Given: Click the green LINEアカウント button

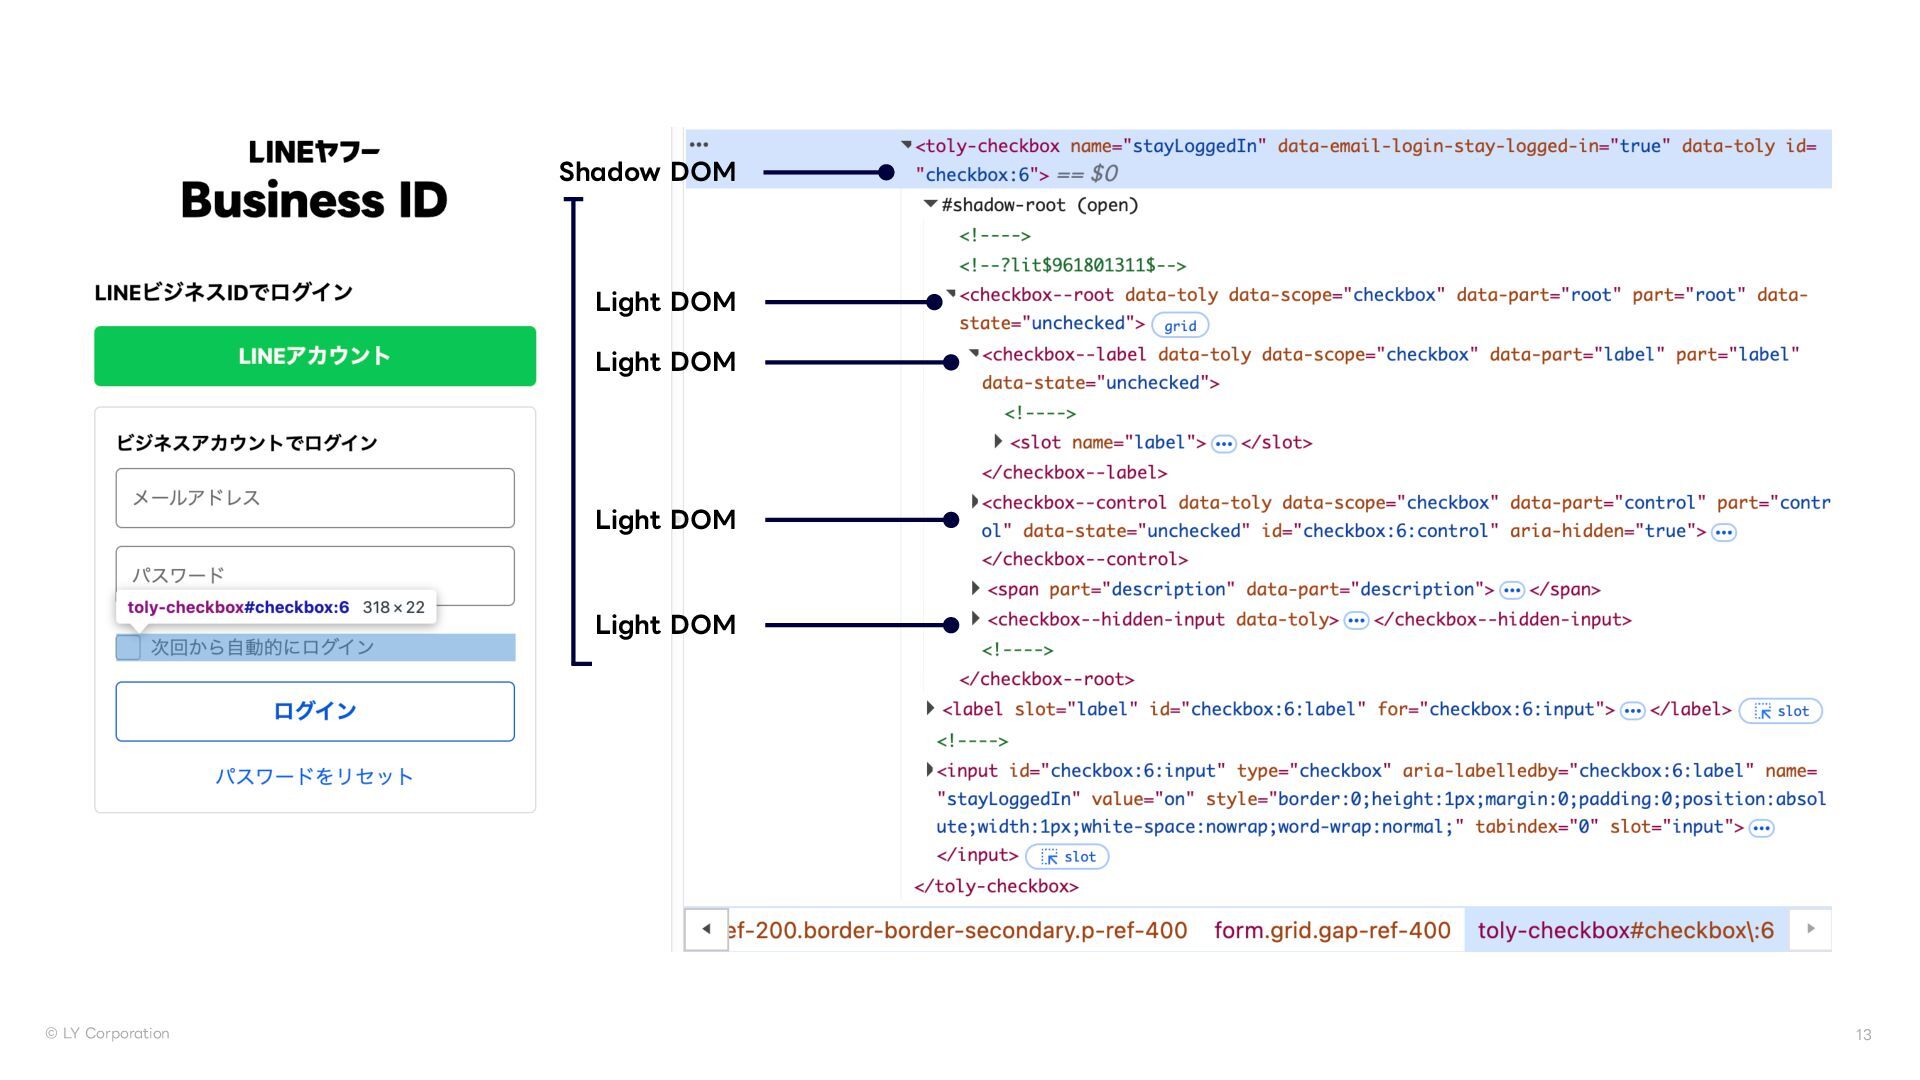Looking at the screenshot, I should tap(315, 356).
